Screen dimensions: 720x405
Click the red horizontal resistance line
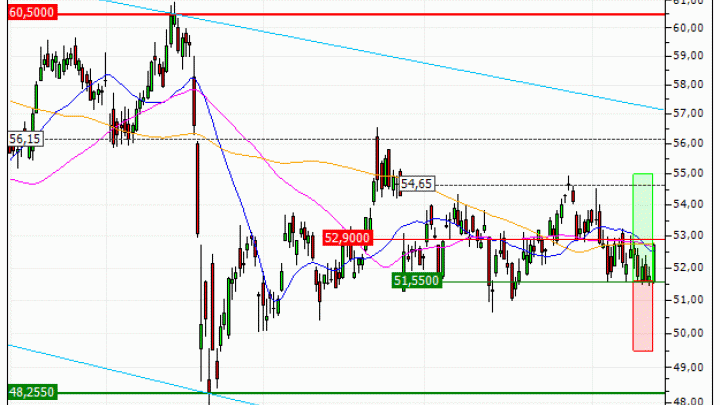pyautogui.click(x=400, y=14)
